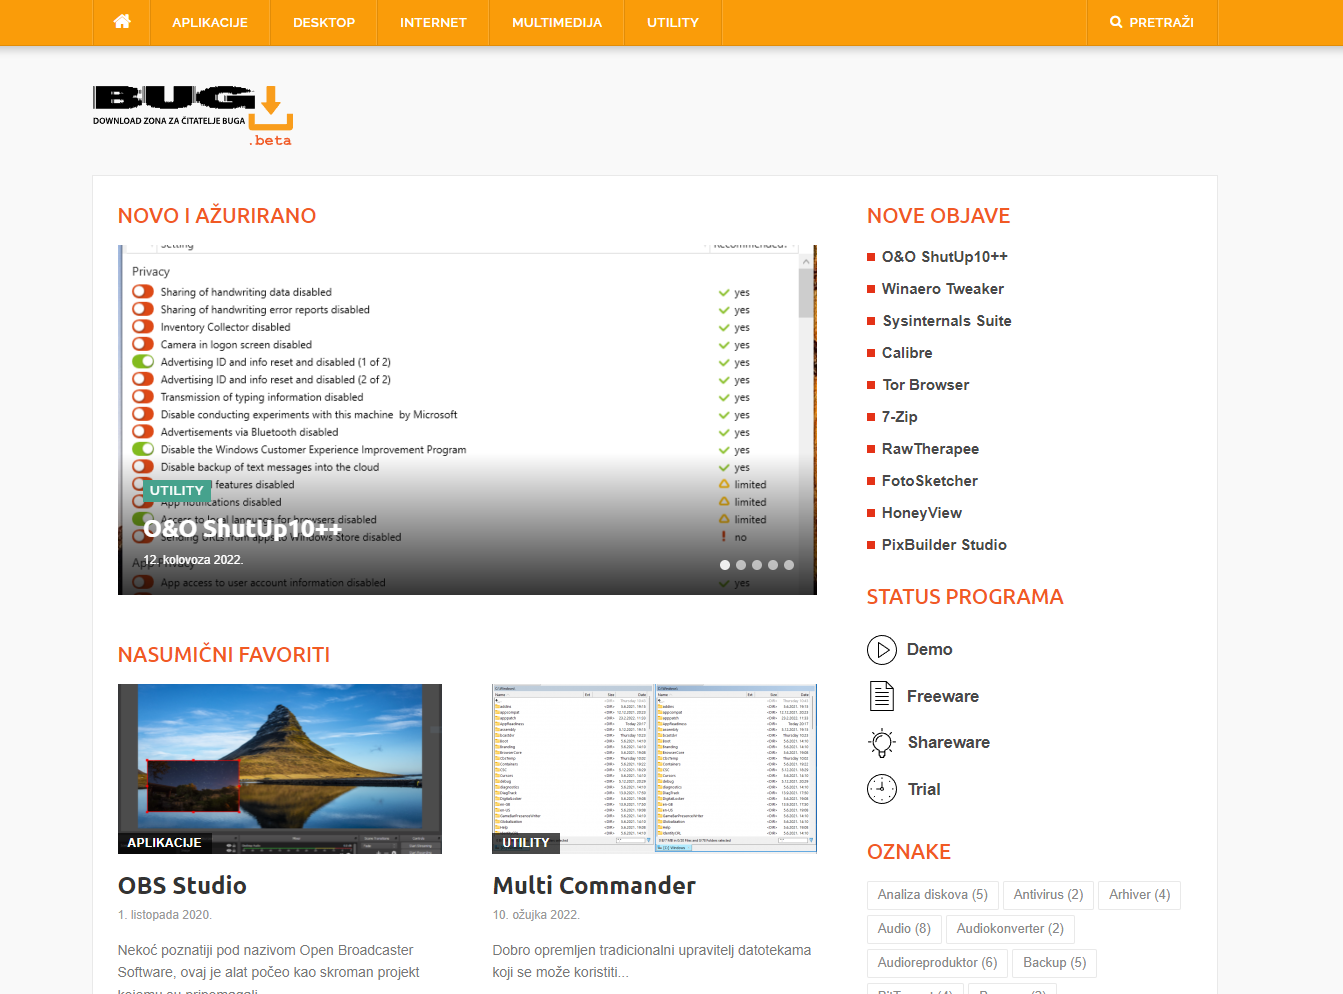This screenshot has width=1343, height=994.
Task: Open Winaero Tweaker link
Action: (943, 289)
